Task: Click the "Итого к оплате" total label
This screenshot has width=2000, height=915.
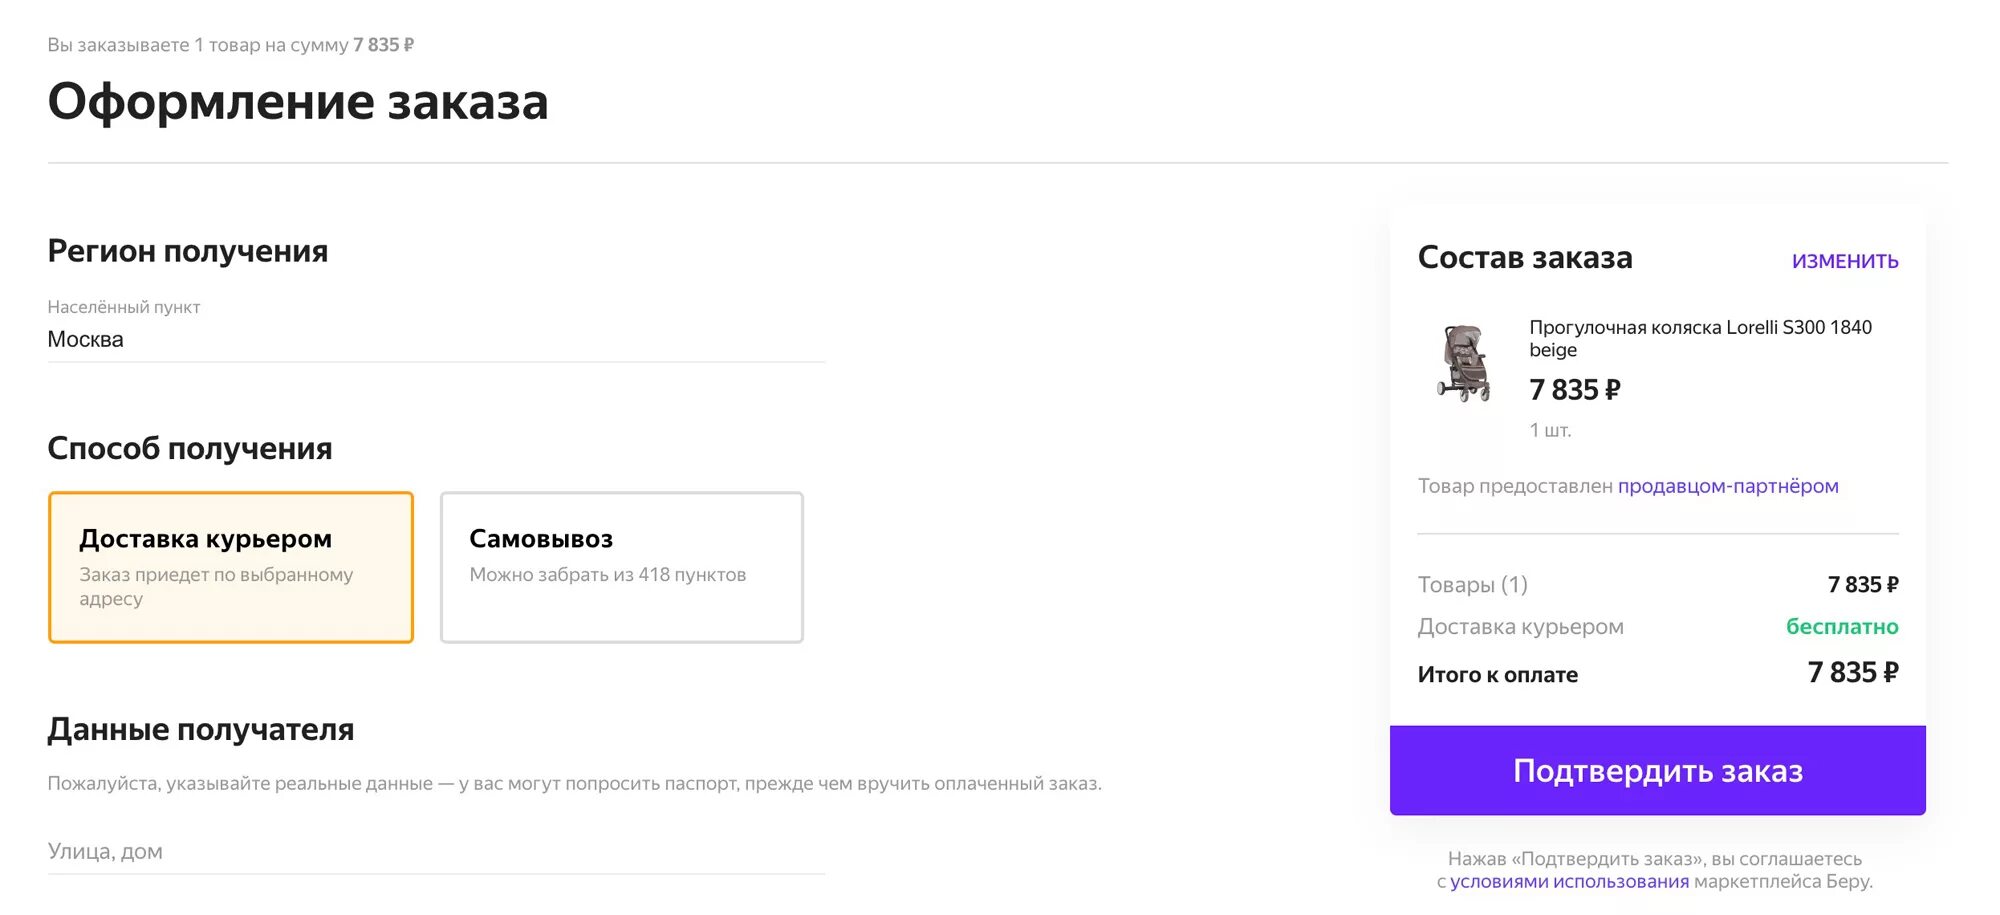Action: [x=1497, y=675]
